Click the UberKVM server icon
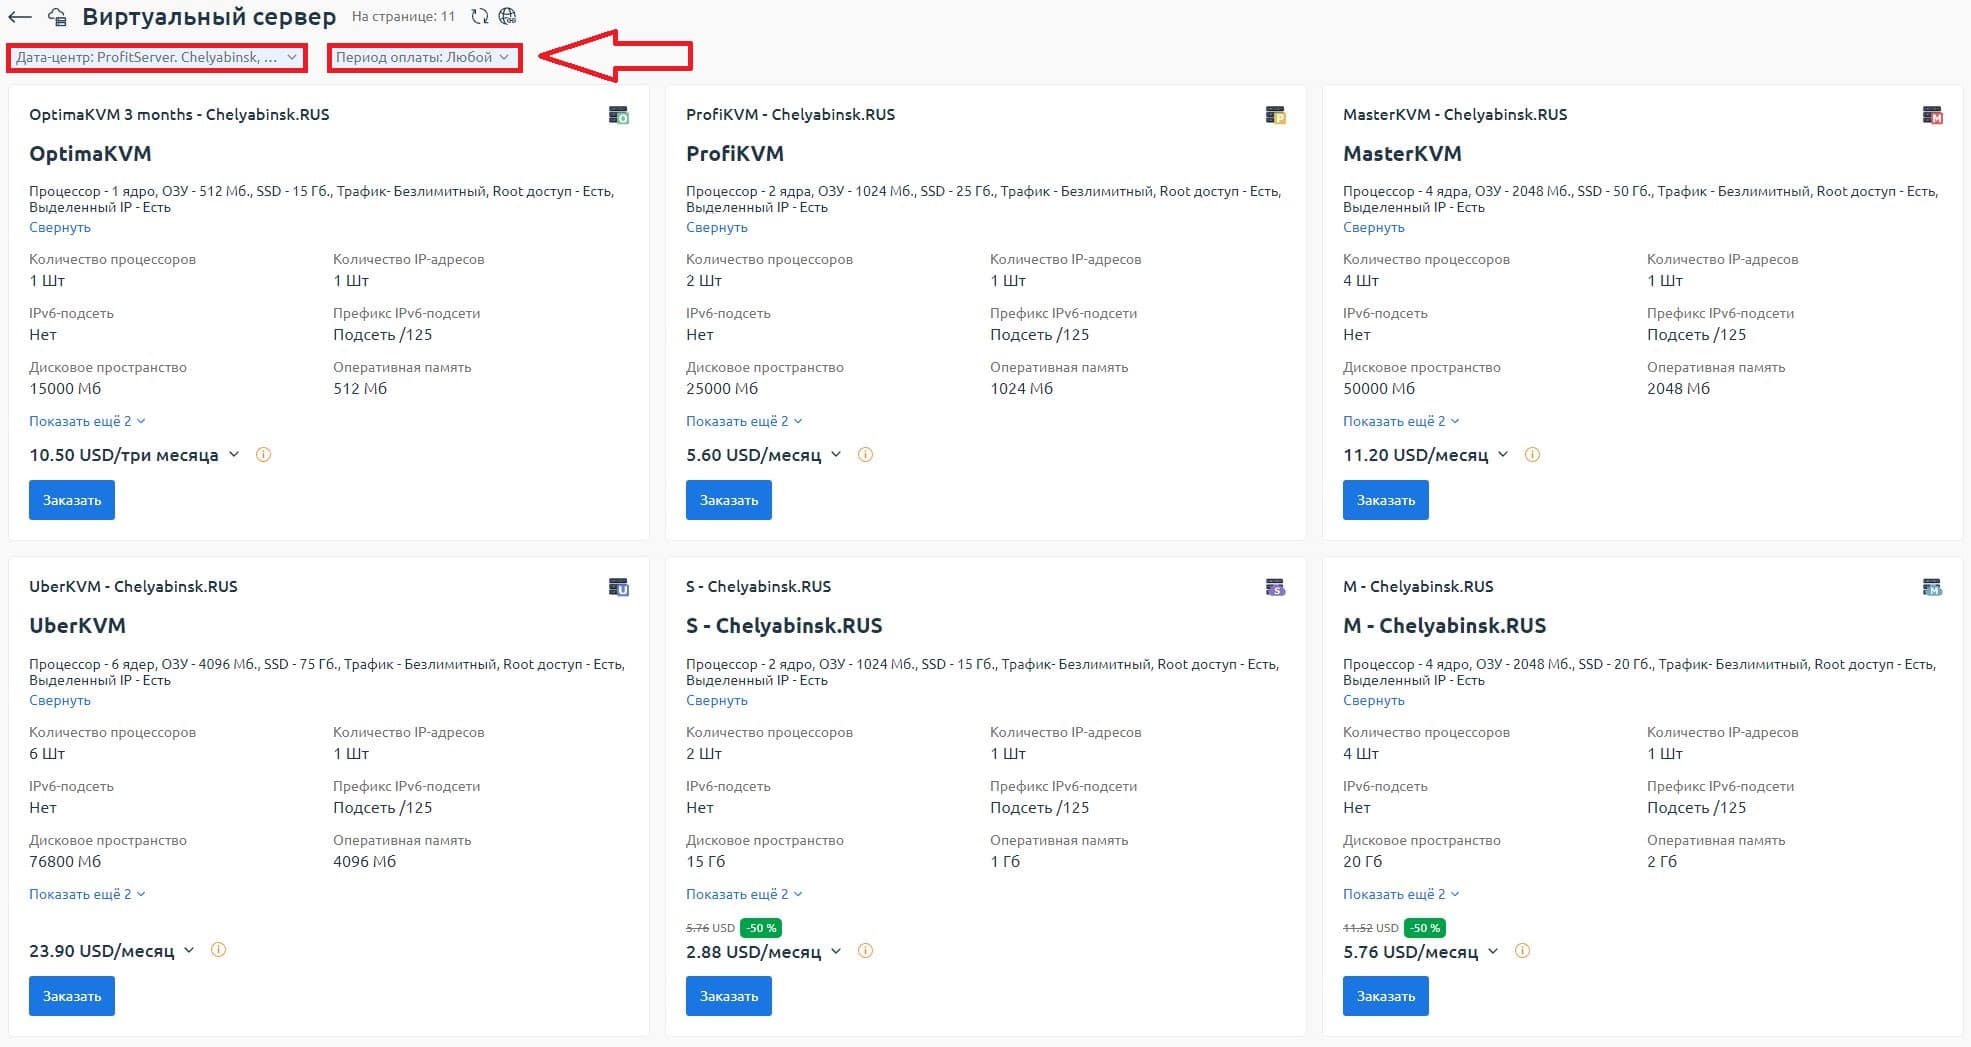The width and height of the screenshot is (1971, 1047). click(619, 587)
